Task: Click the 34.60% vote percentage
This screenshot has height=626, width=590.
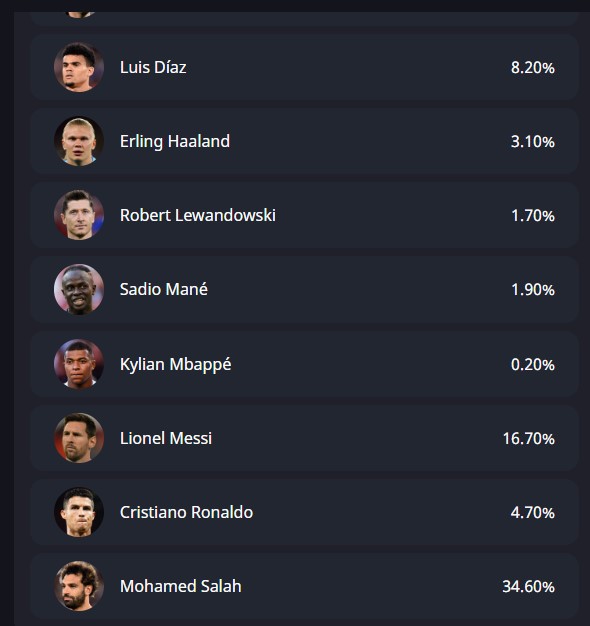Action: 529,586
